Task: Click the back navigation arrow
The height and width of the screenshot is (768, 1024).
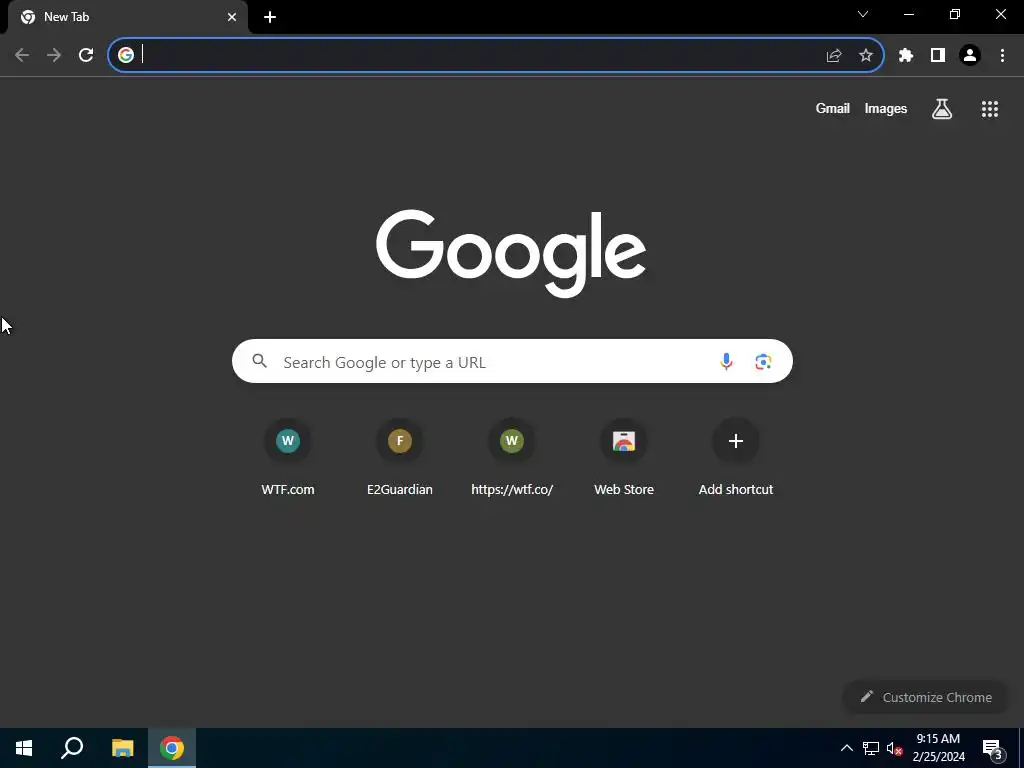Action: point(22,55)
